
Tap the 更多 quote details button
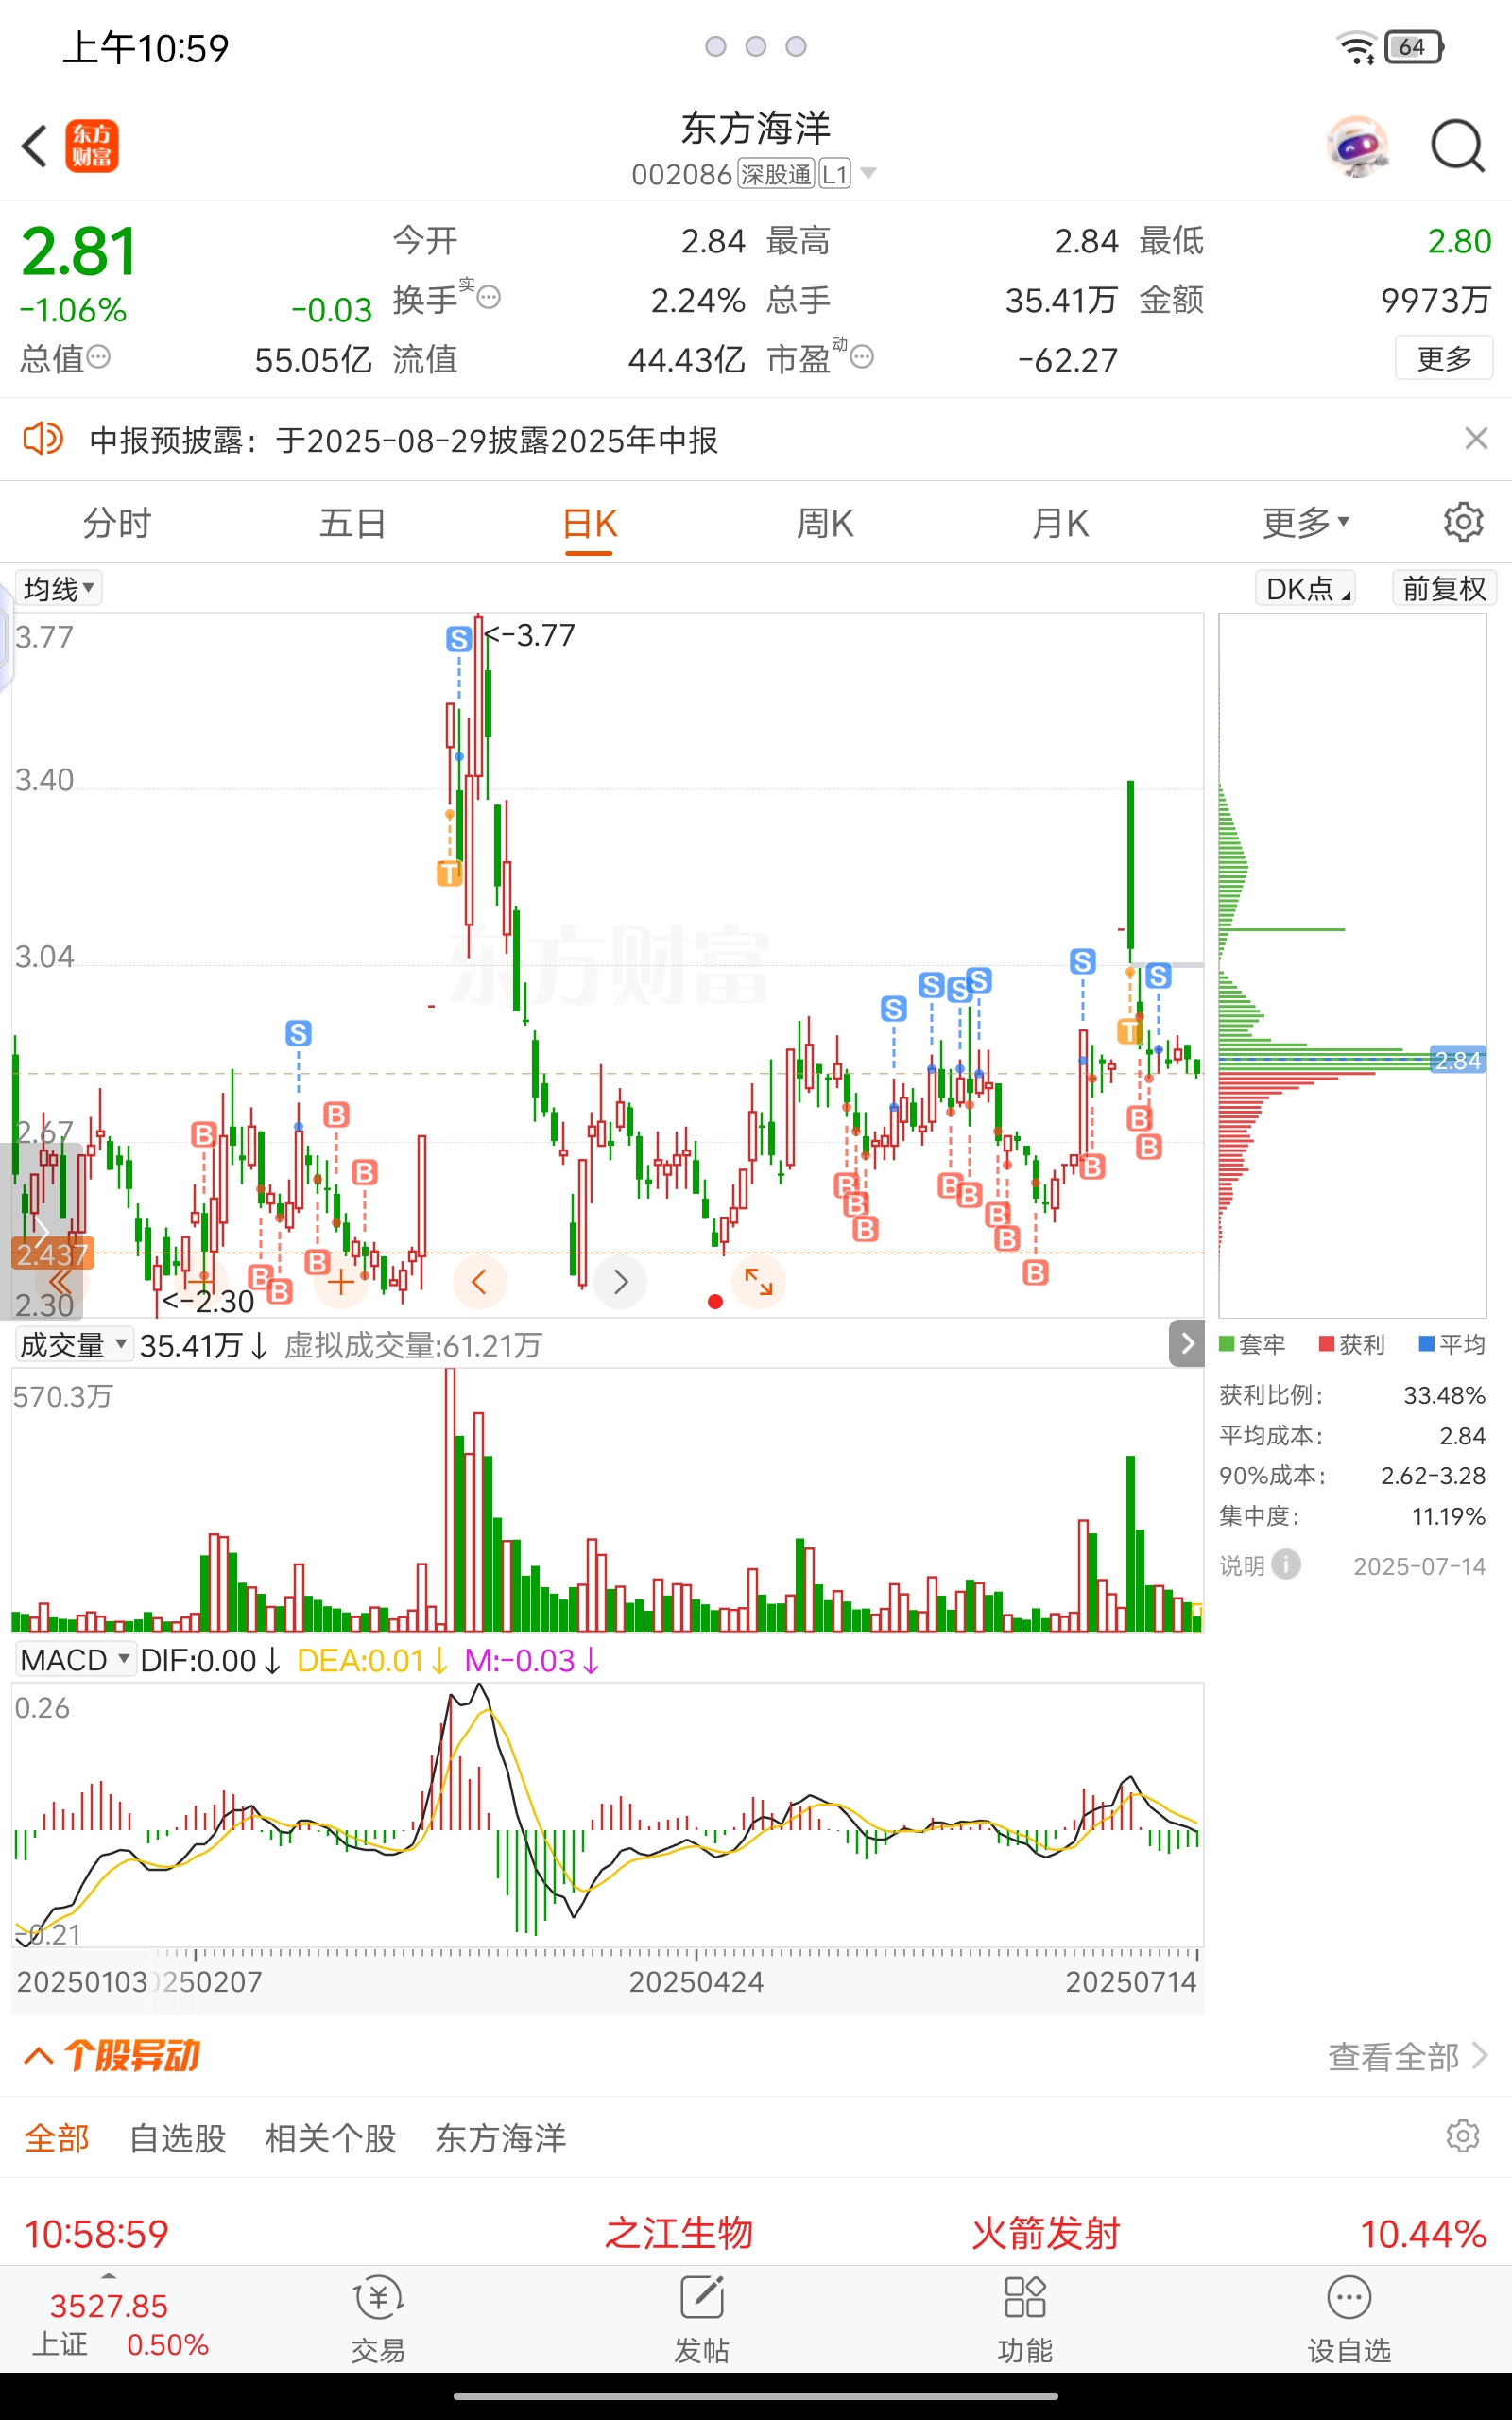(1444, 358)
